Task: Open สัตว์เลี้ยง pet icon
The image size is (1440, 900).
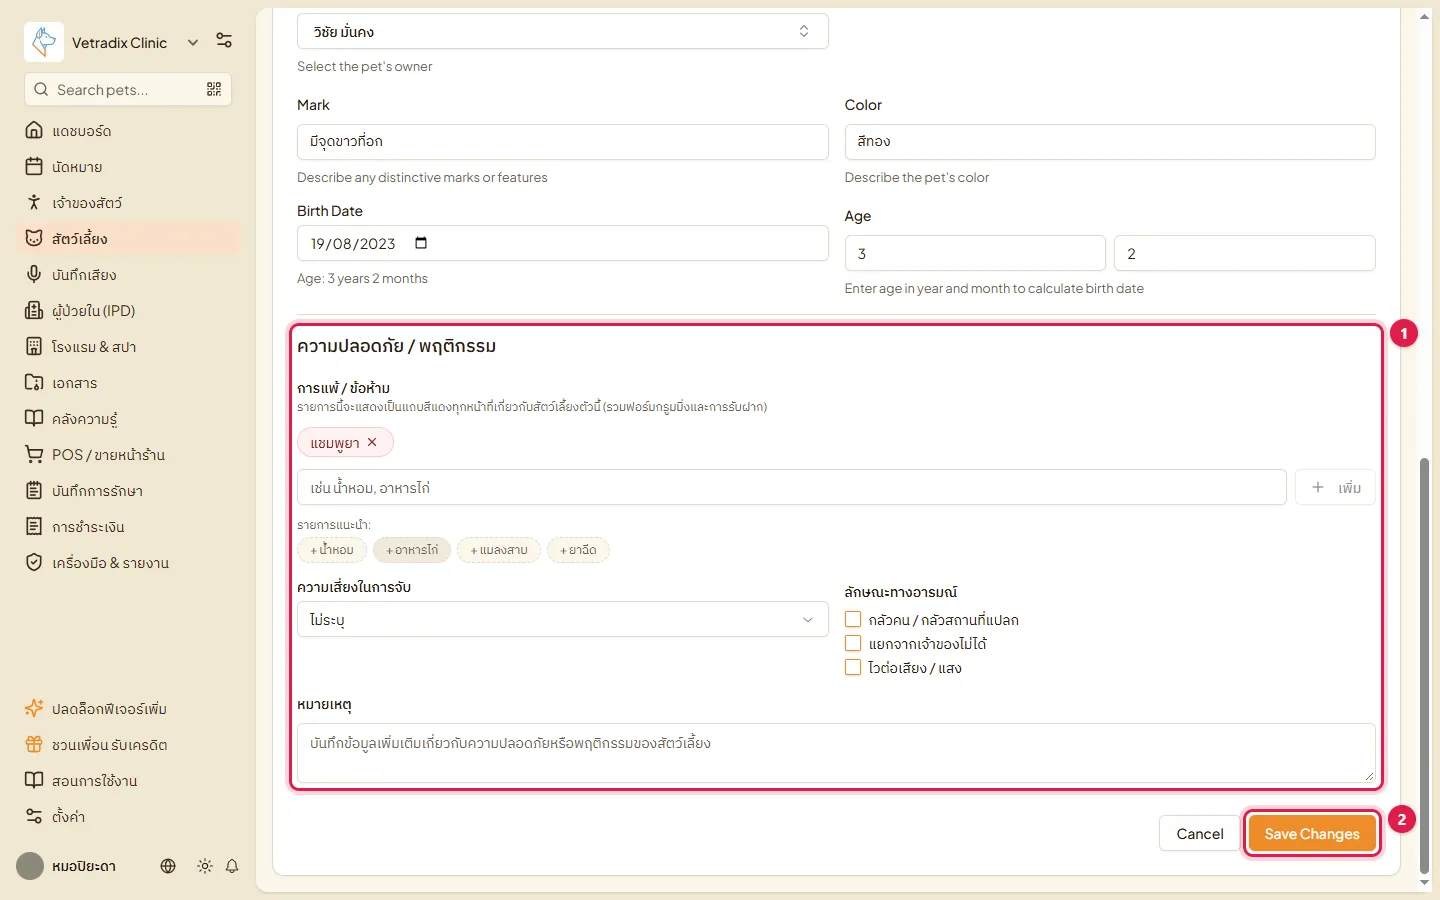Action: (34, 238)
